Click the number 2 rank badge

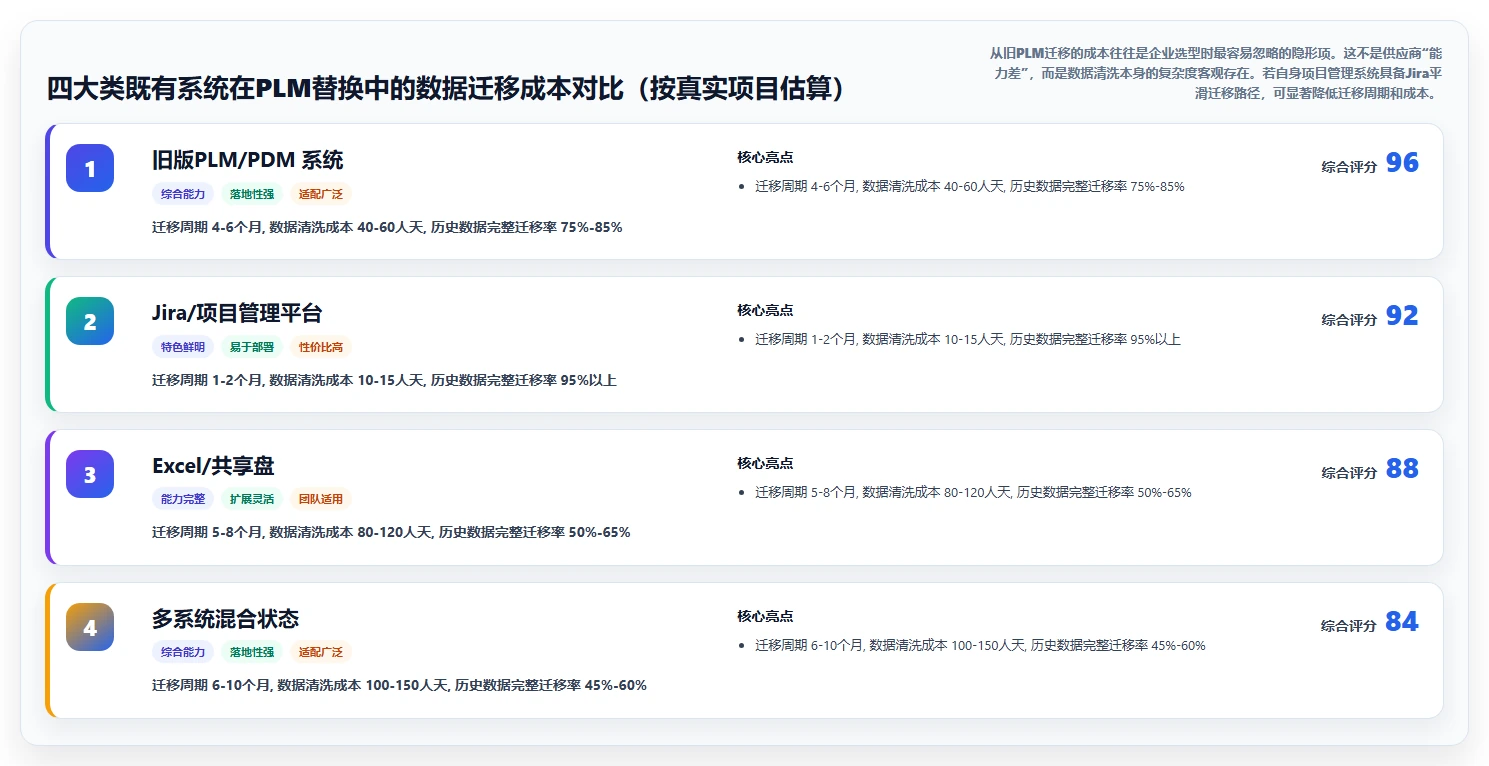[x=90, y=321]
